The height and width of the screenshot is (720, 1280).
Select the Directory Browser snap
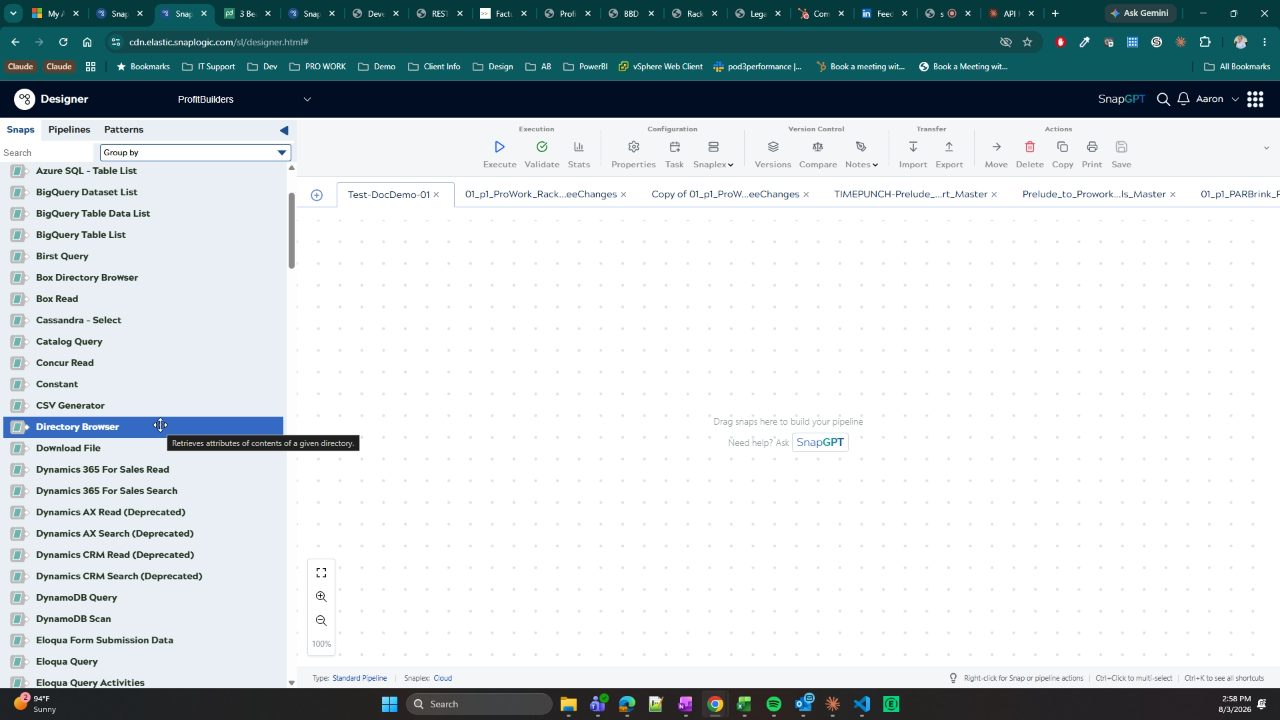point(143,426)
